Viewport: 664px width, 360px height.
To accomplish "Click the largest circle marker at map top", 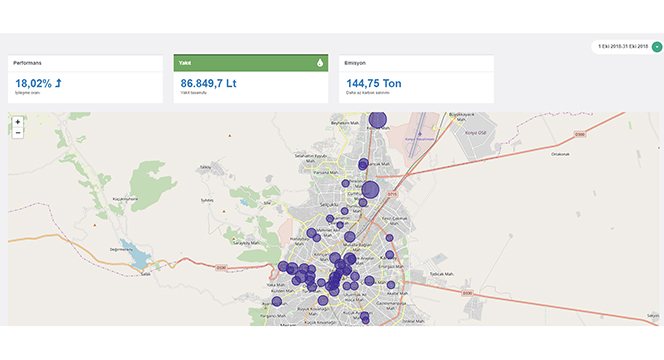I will point(377,119).
